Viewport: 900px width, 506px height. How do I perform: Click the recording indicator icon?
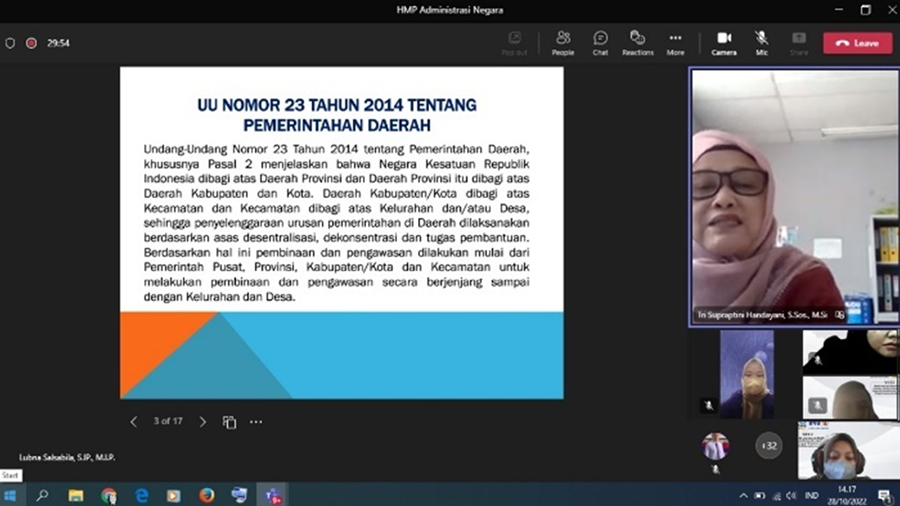click(31, 43)
